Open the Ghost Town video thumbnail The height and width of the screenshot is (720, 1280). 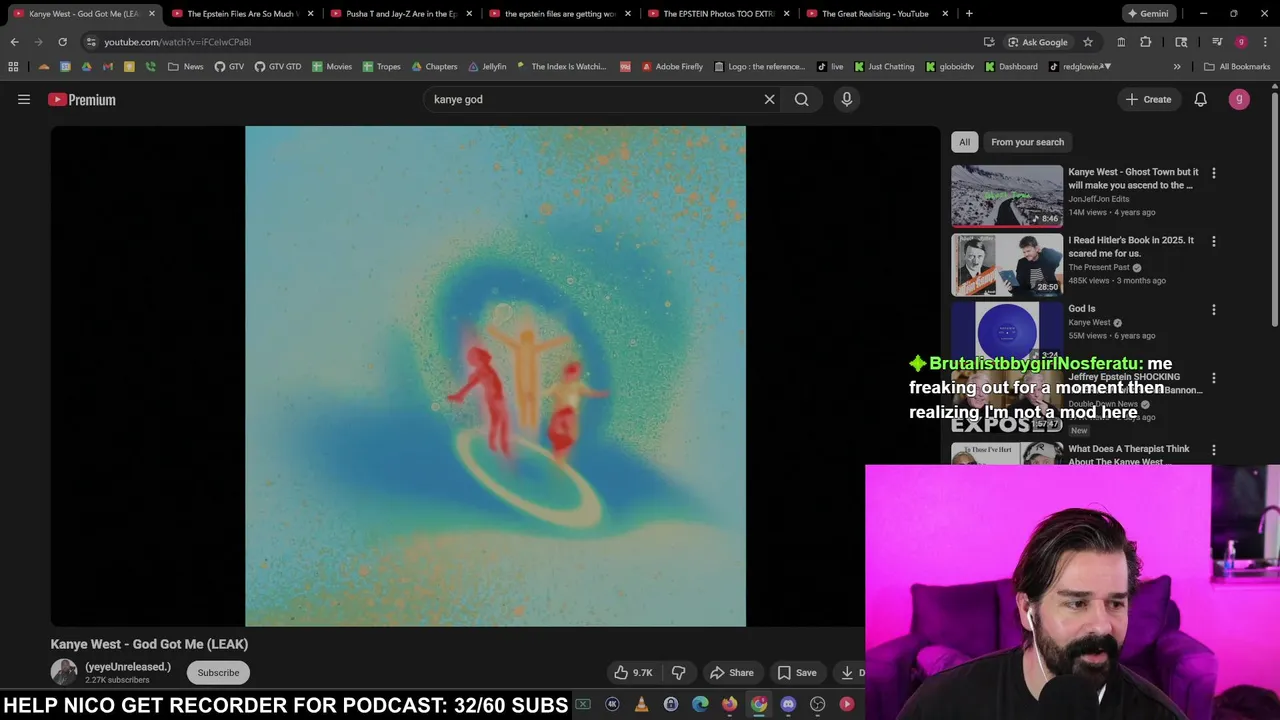click(1006, 196)
